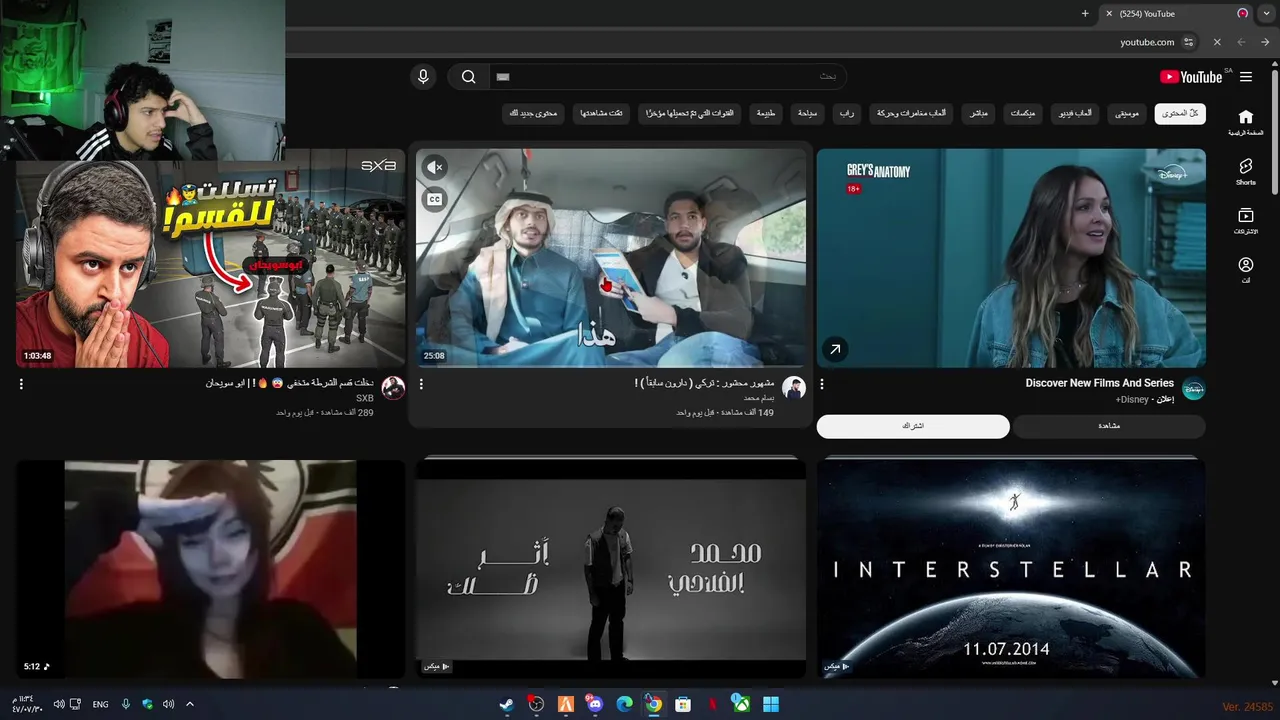This screenshot has height=720, width=1280.
Task: Select the 'القنوات التي تم تحميلها مؤخرًا' chip
Action: click(x=689, y=113)
